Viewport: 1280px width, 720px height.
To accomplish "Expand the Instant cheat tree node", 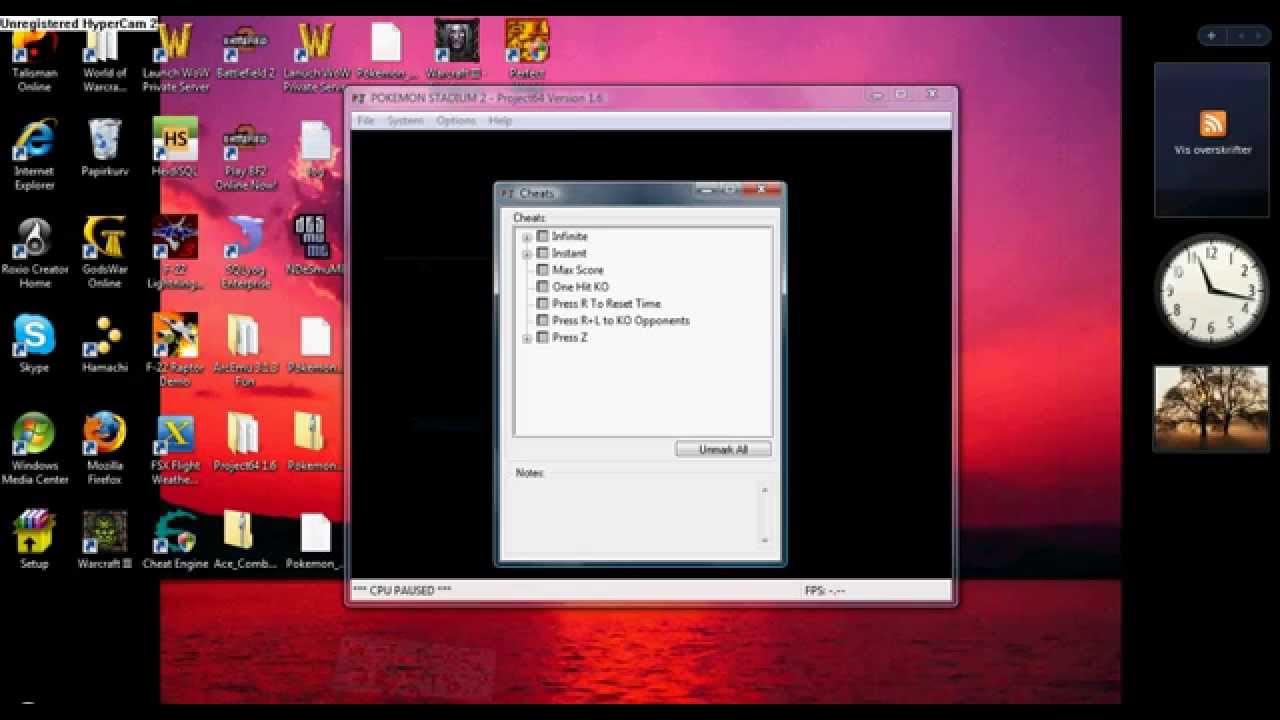I will 527,254.
